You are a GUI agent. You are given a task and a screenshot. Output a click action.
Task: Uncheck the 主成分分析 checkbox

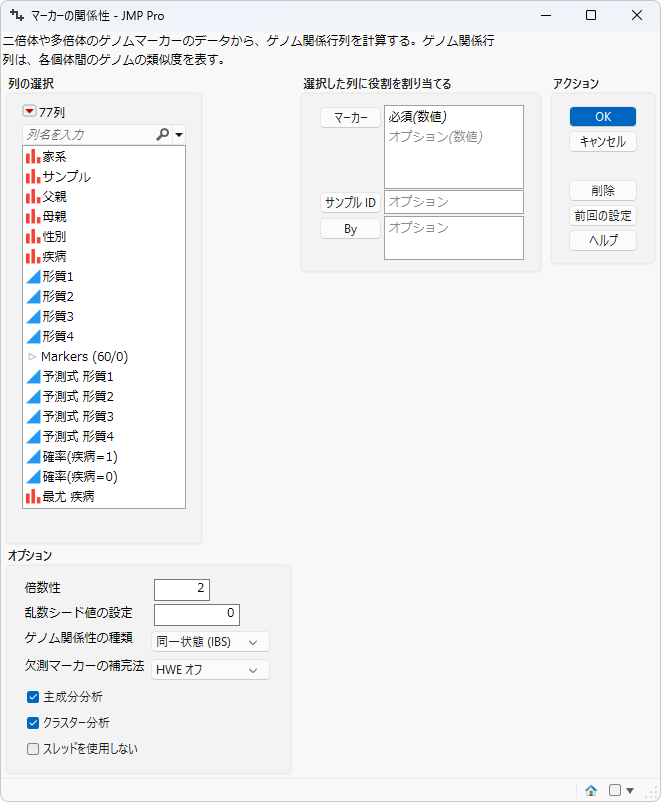pyautogui.click(x=33, y=697)
